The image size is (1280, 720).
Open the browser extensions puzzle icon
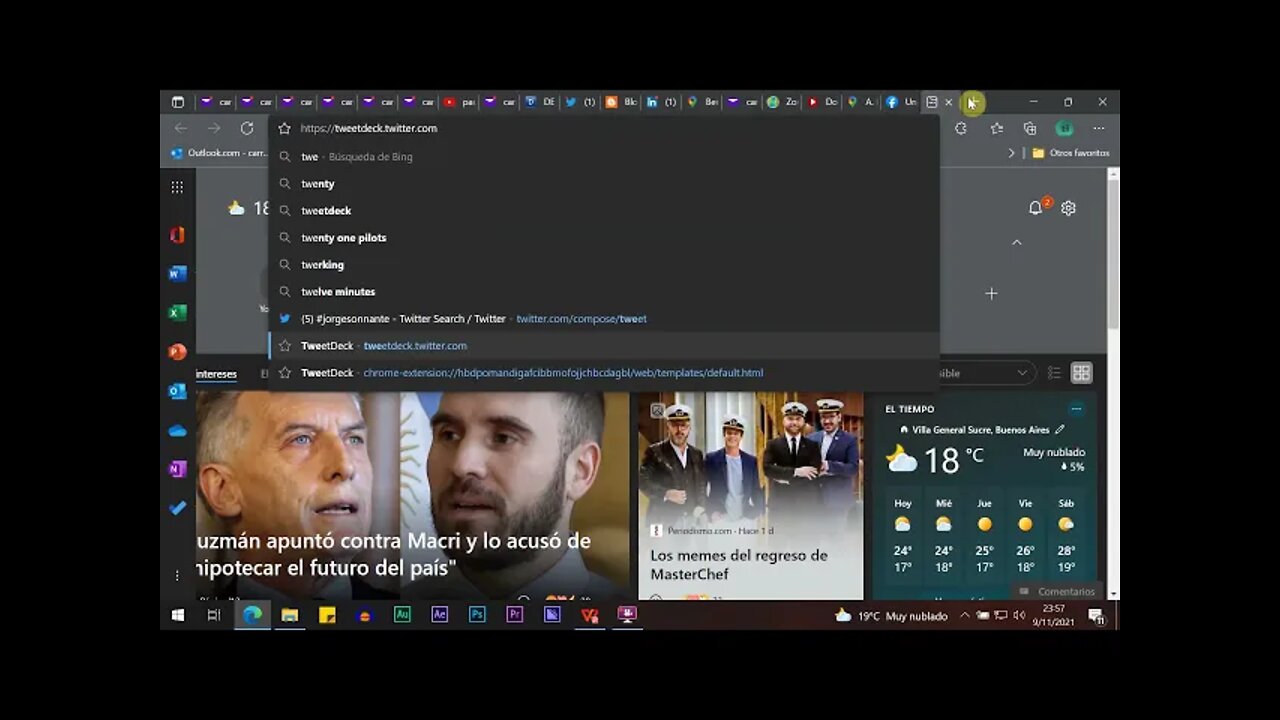click(x=961, y=128)
